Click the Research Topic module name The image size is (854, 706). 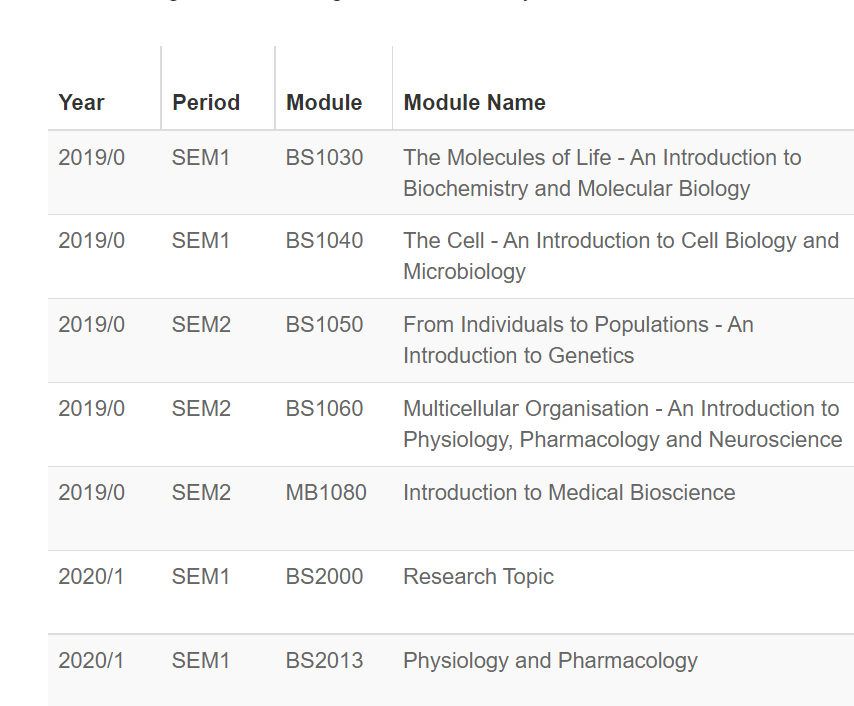[x=478, y=577]
